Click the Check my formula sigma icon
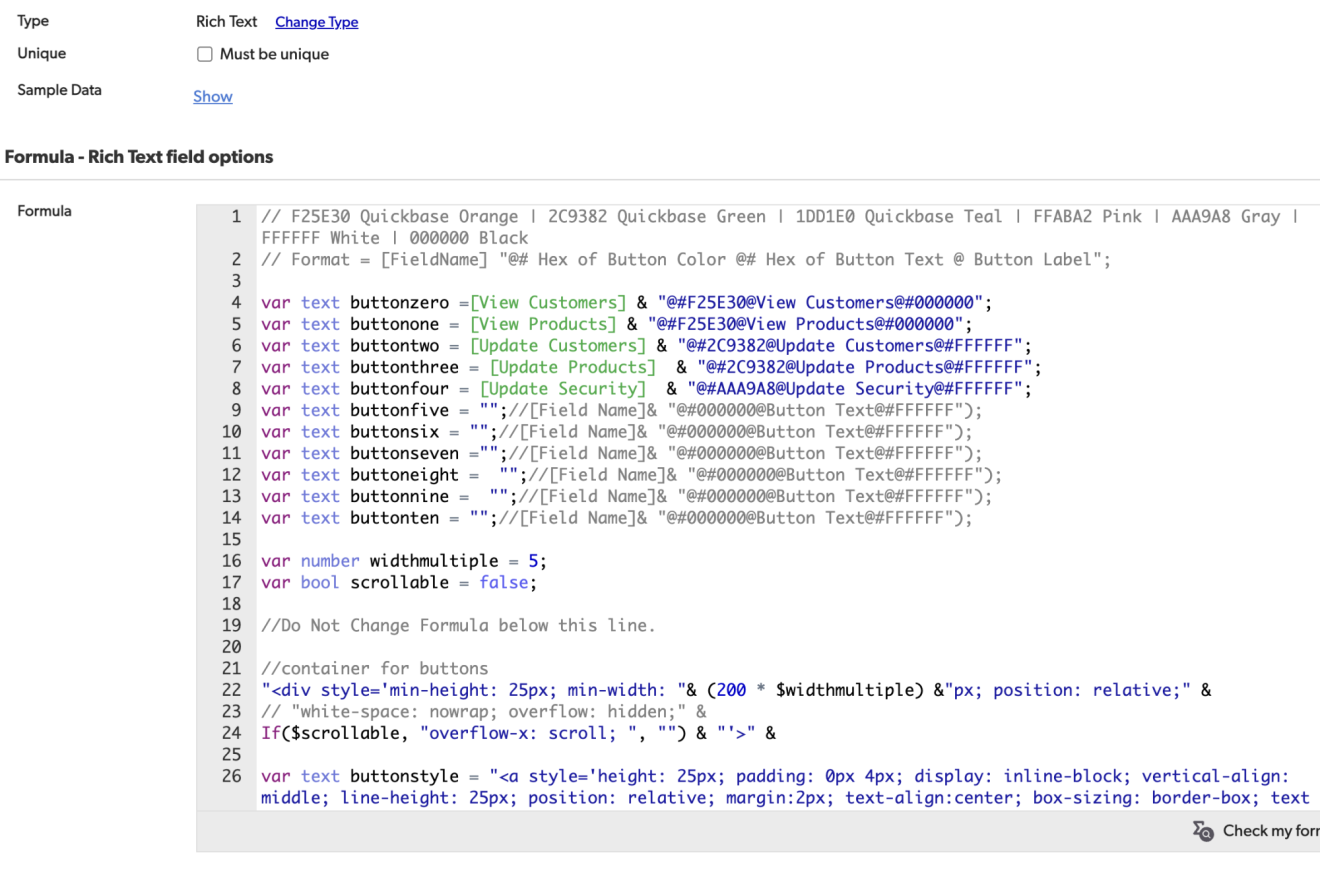This screenshot has width=1320, height=882. tap(1204, 831)
